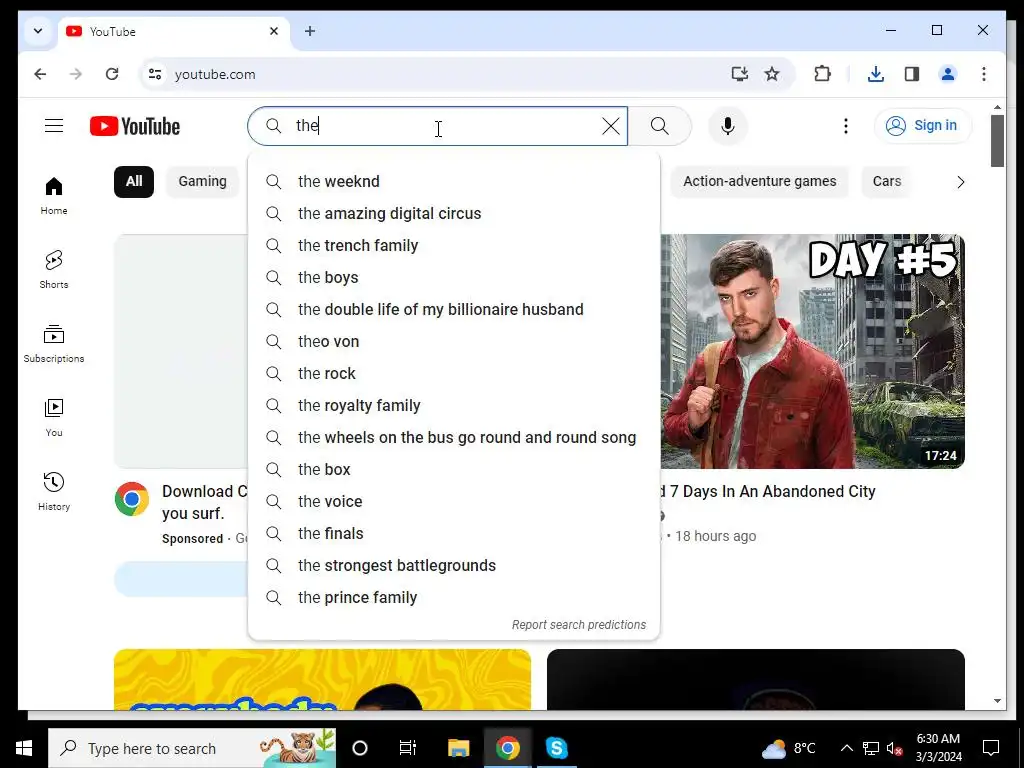
Task: Toggle Chrome side panel
Action: 912,74
